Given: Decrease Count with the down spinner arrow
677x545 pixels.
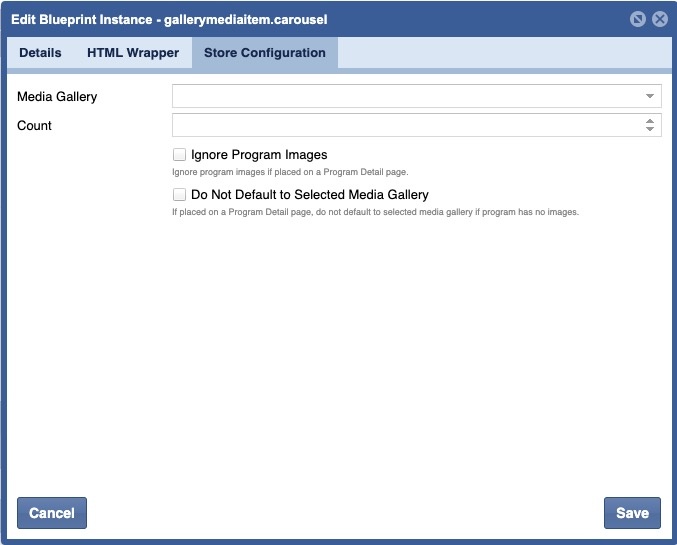Looking at the screenshot, I should coord(650,130).
